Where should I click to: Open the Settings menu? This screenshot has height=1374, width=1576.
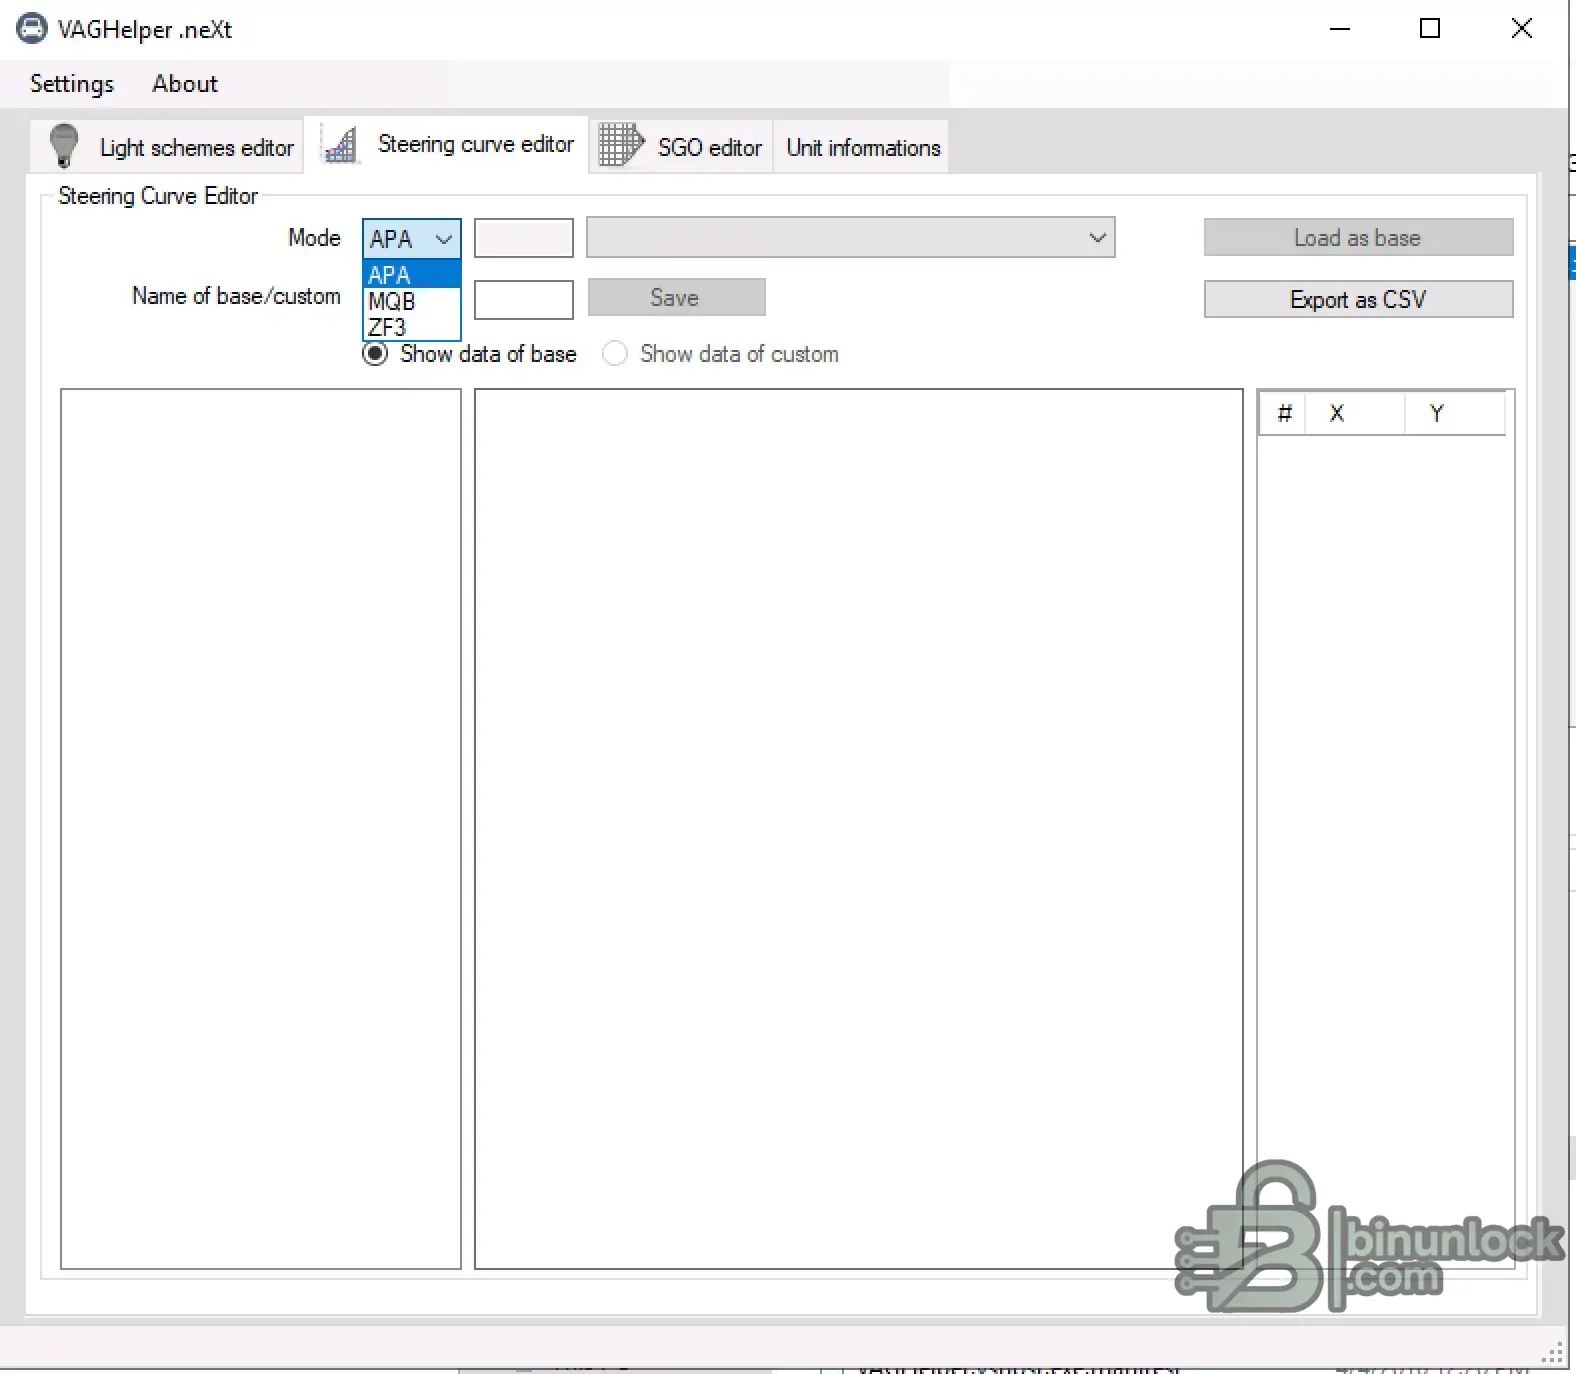[72, 84]
